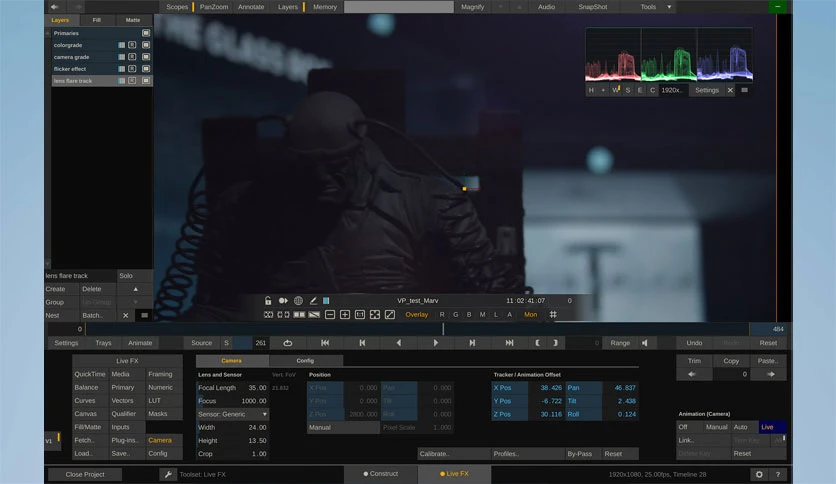Open the 1920x resolution dropdown in scopes
836x484 pixels.
(672, 90)
